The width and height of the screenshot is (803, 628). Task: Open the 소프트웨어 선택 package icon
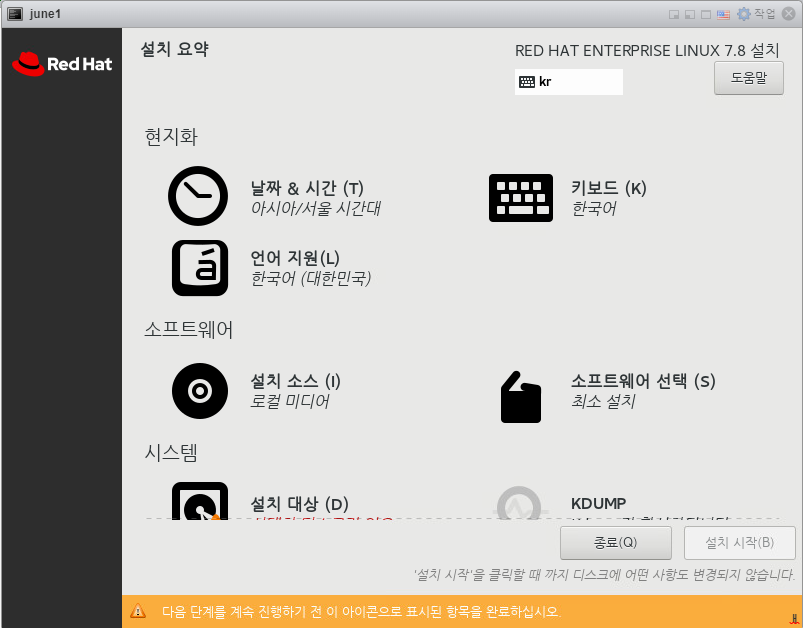521,397
